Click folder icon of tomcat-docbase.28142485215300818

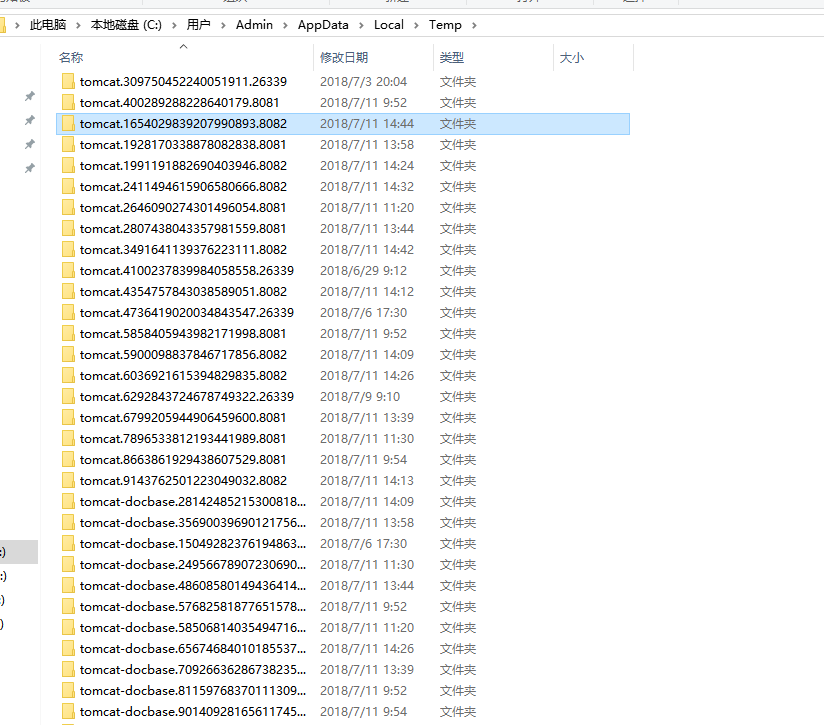68,502
